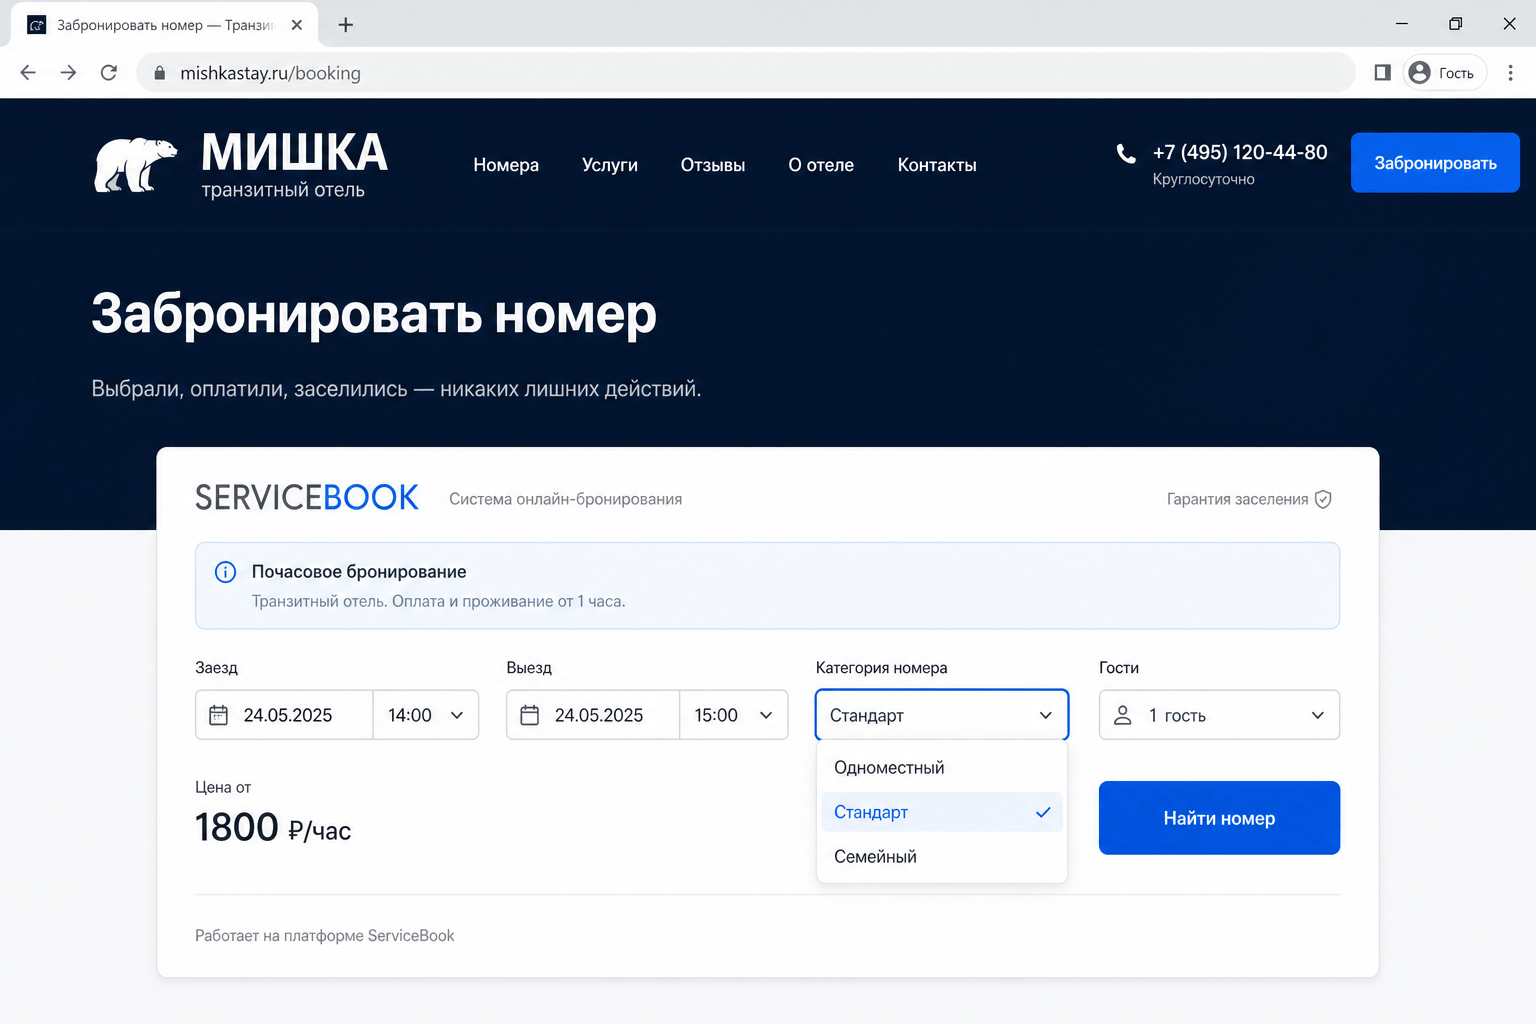Viewport: 1536px width, 1024px height.
Task: Click the lock icon in address bar
Action: (x=159, y=73)
